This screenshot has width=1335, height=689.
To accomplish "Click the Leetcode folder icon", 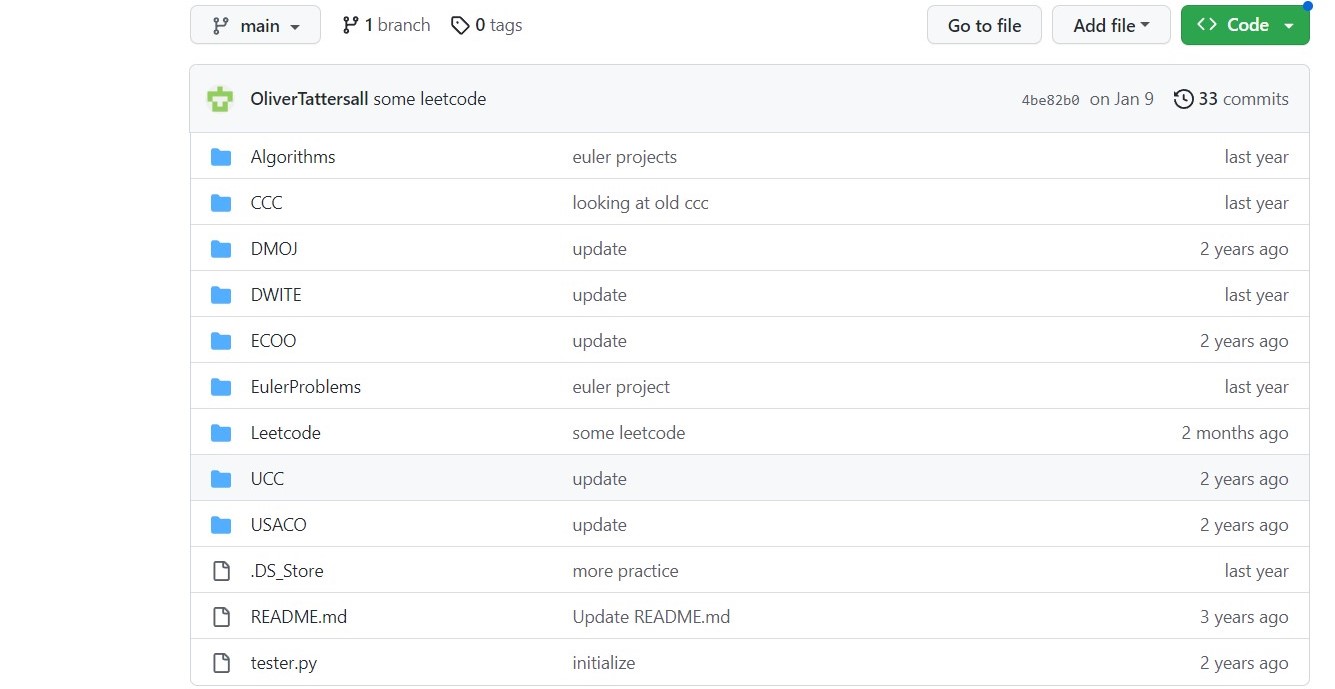I will coord(221,433).
